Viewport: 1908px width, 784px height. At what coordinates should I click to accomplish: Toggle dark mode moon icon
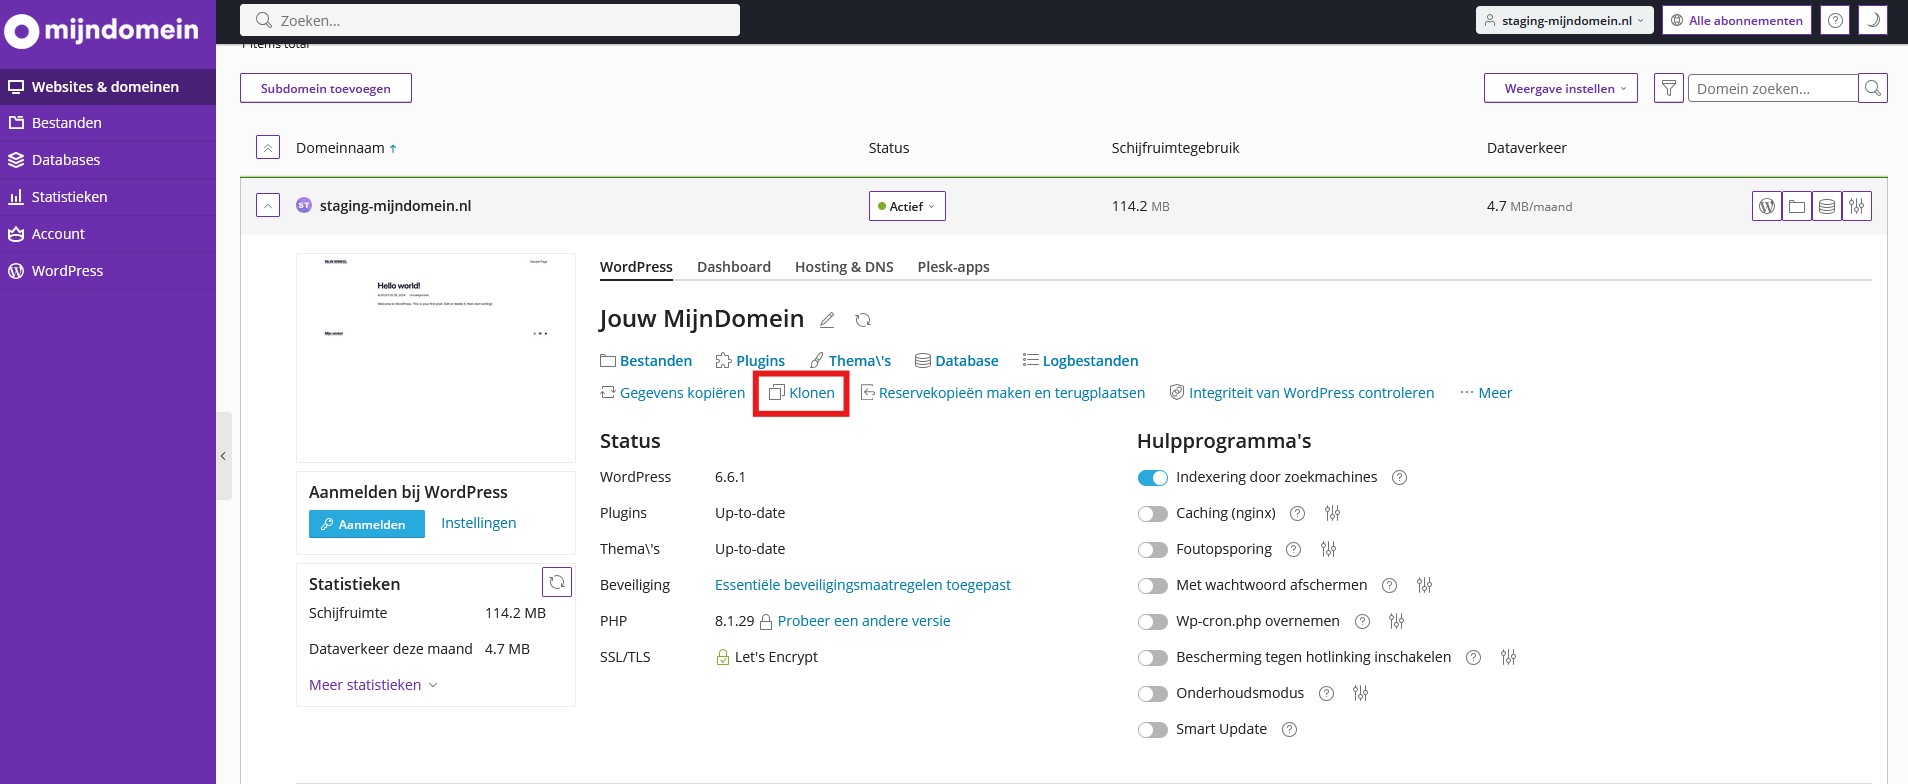pos(1873,20)
